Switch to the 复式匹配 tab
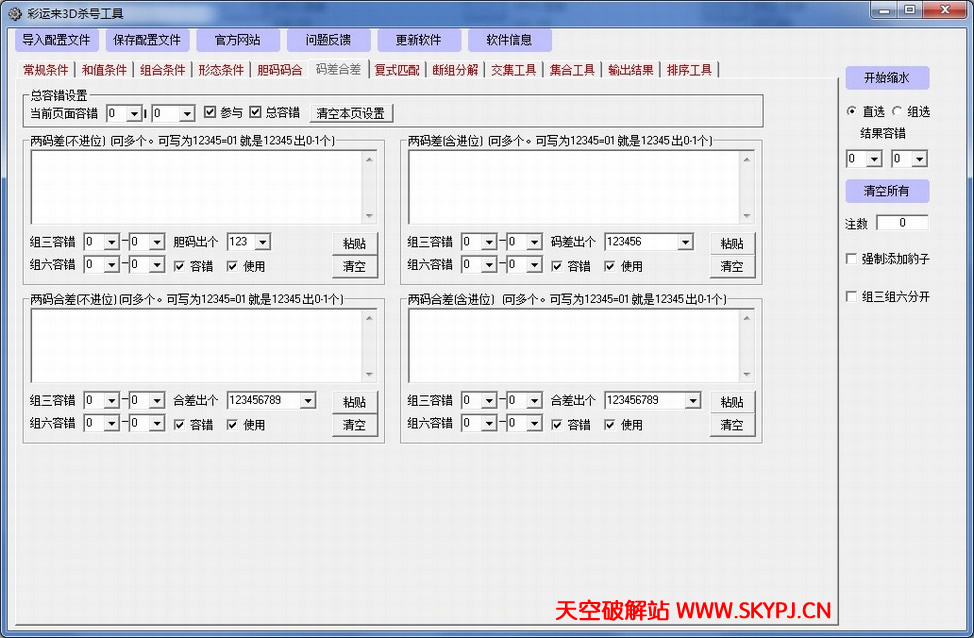Viewport: 974px width, 638px height. pos(398,70)
